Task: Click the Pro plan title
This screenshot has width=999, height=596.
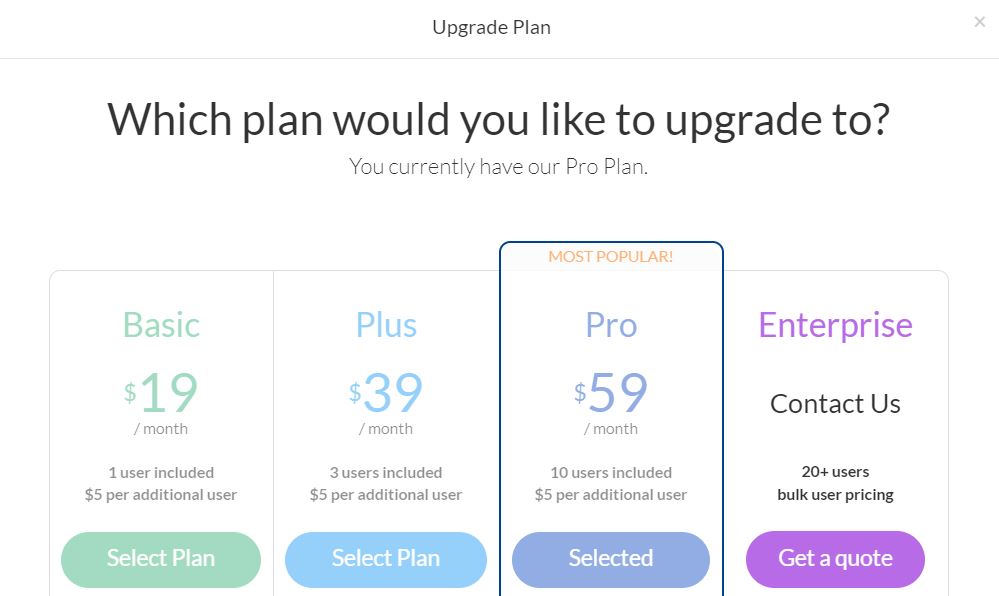Action: (610, 324)
